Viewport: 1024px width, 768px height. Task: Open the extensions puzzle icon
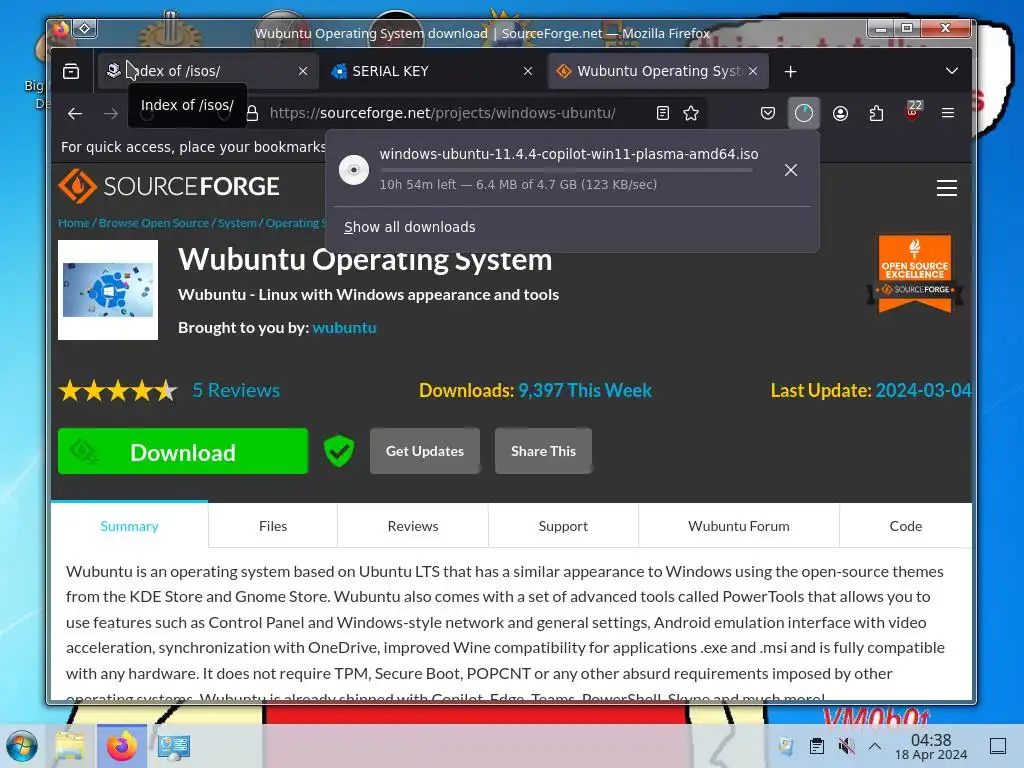(x=876, y=114)
